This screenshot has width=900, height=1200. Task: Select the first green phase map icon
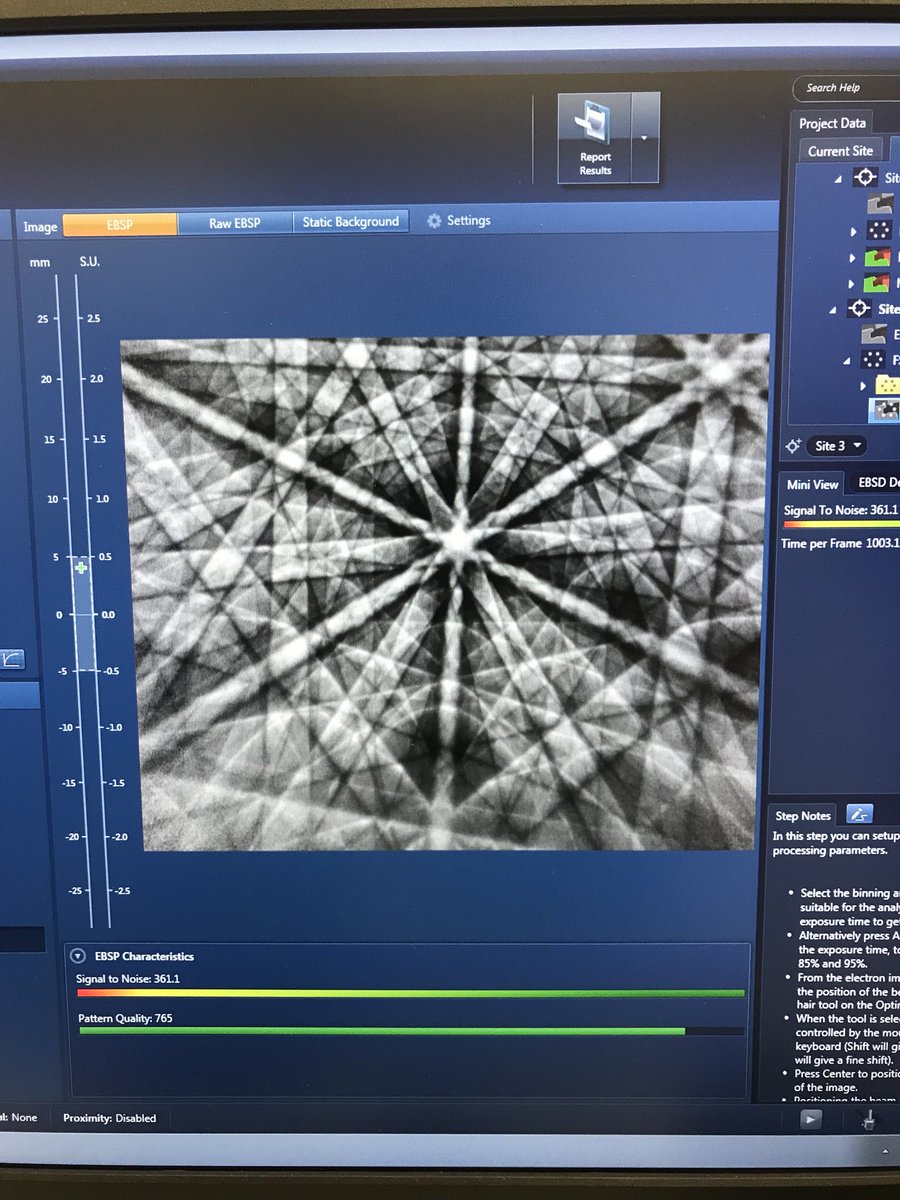point(880,258)
